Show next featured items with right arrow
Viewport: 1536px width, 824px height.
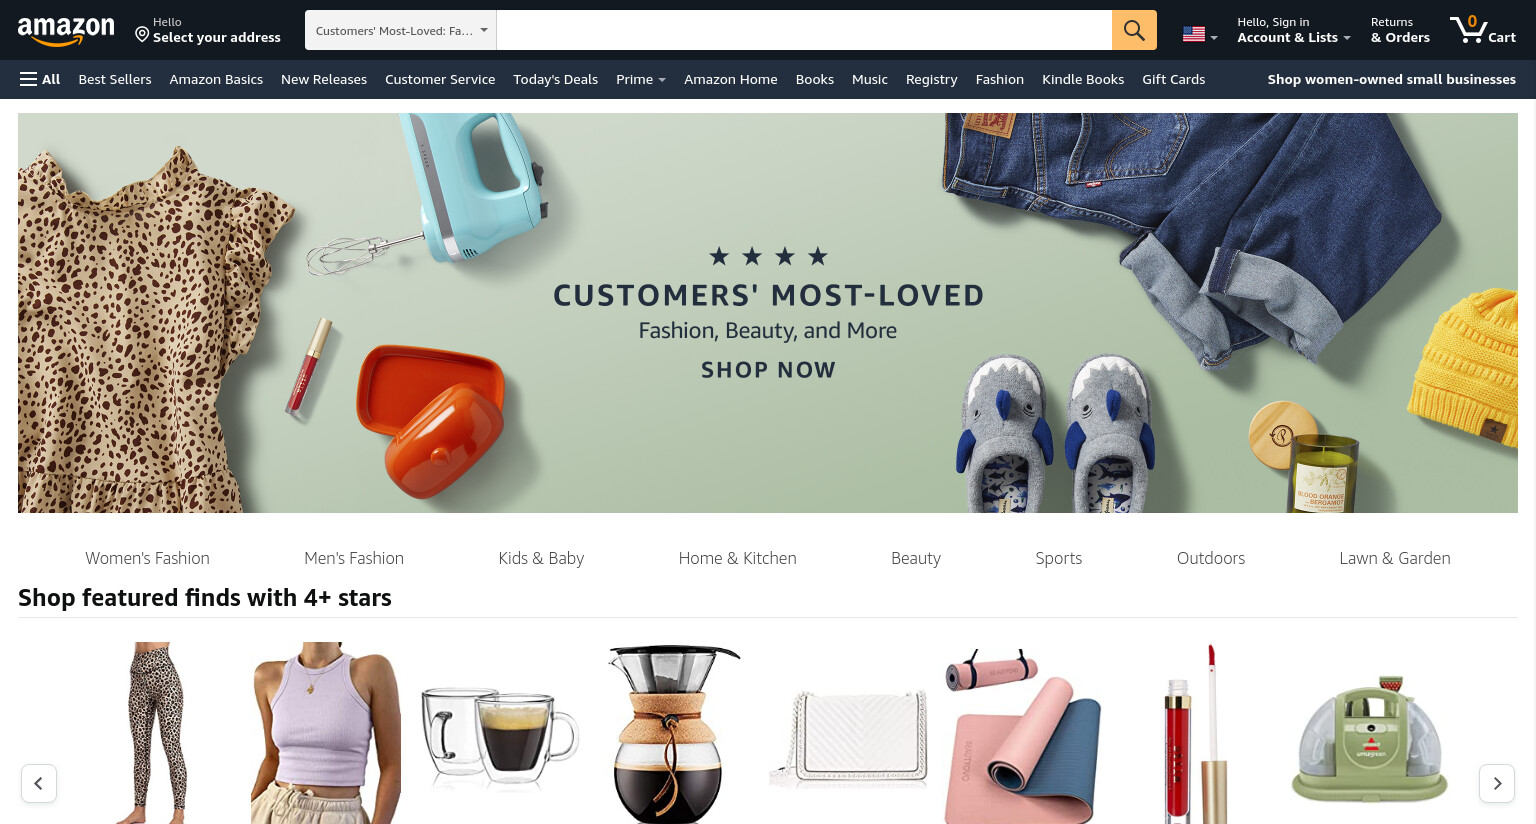coord(1497,783)
